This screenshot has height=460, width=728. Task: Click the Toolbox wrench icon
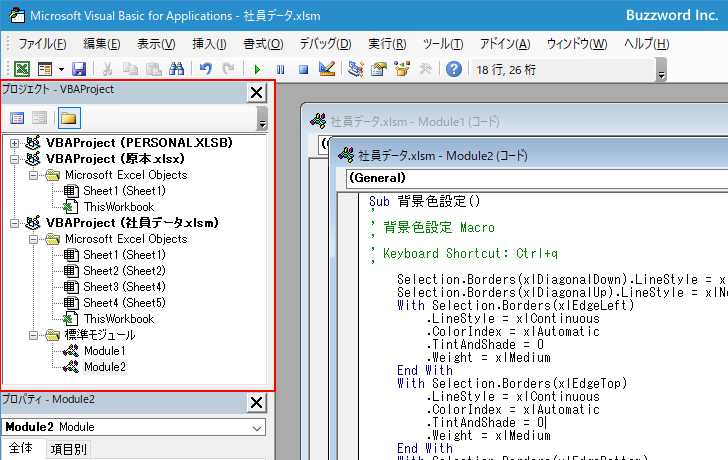coord(425,69)
